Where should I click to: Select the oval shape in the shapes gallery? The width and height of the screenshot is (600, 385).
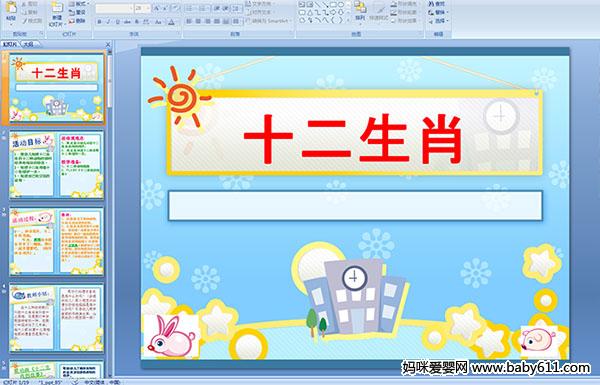(341, 5)
